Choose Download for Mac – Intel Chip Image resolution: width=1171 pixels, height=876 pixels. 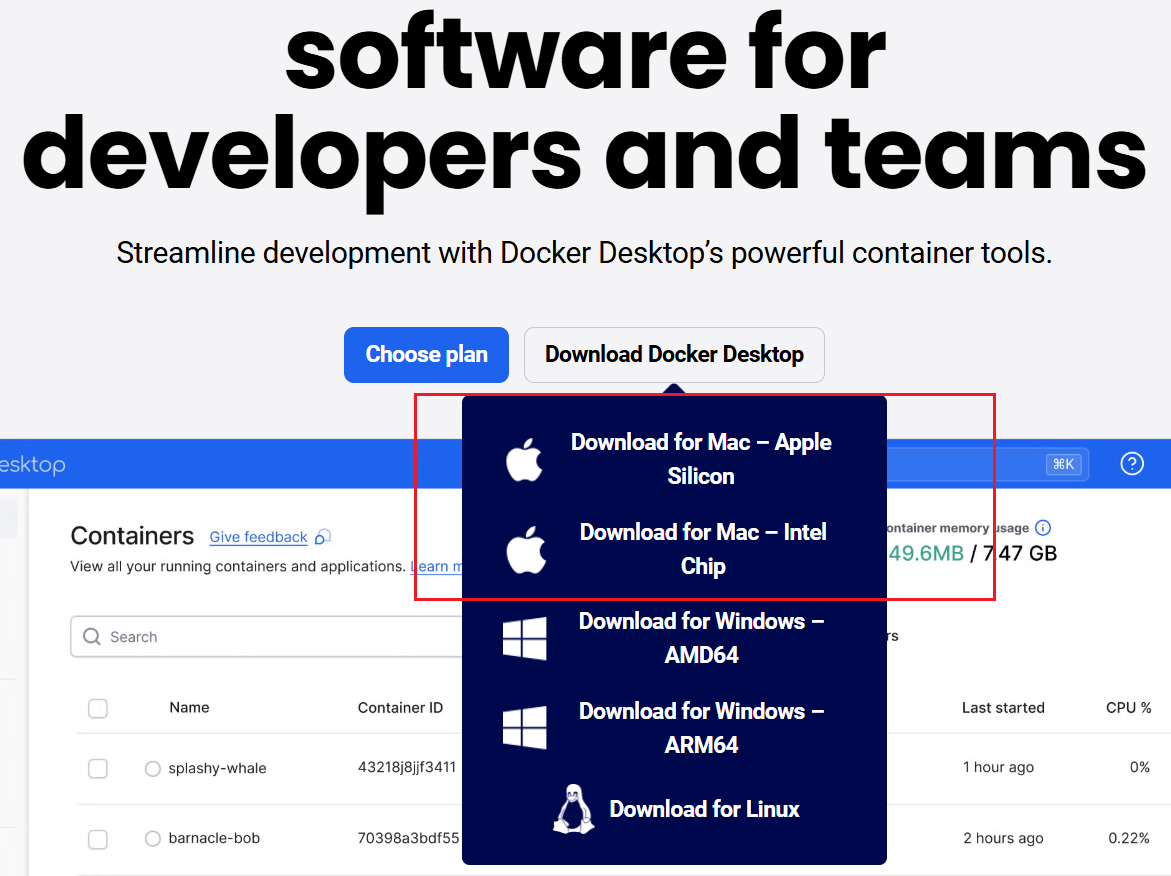tap(702, 549)
